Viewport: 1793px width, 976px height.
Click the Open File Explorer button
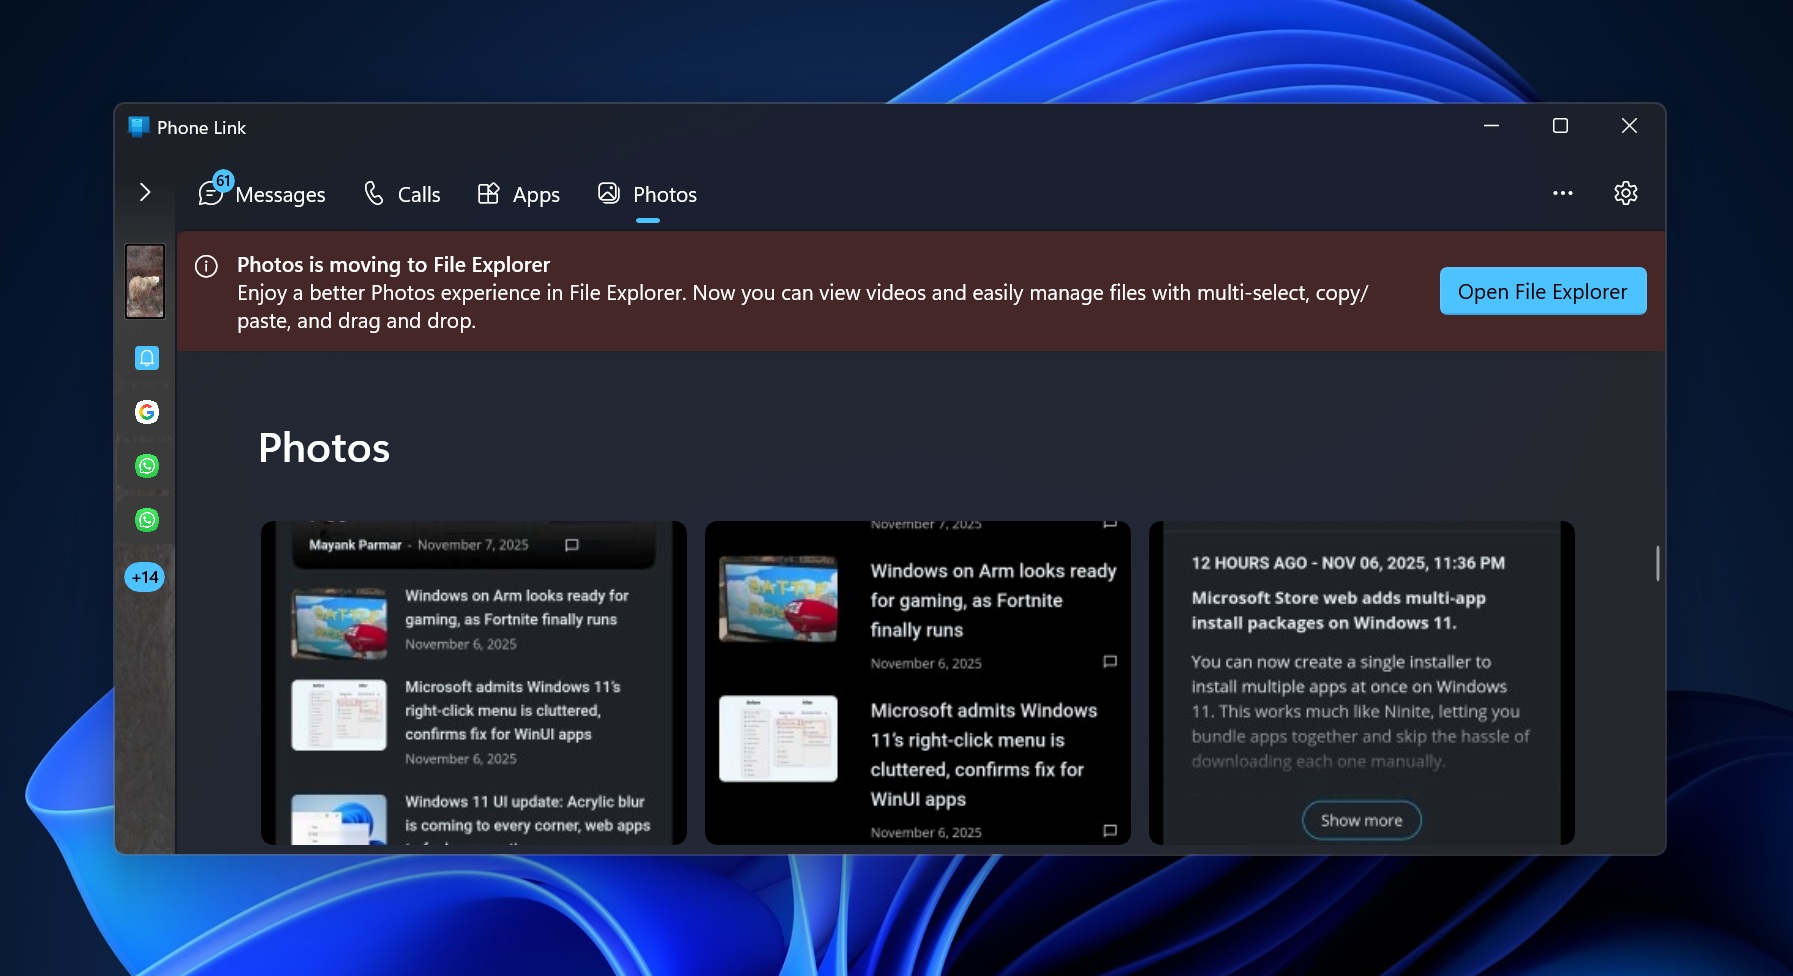(x=1542, y=291)
